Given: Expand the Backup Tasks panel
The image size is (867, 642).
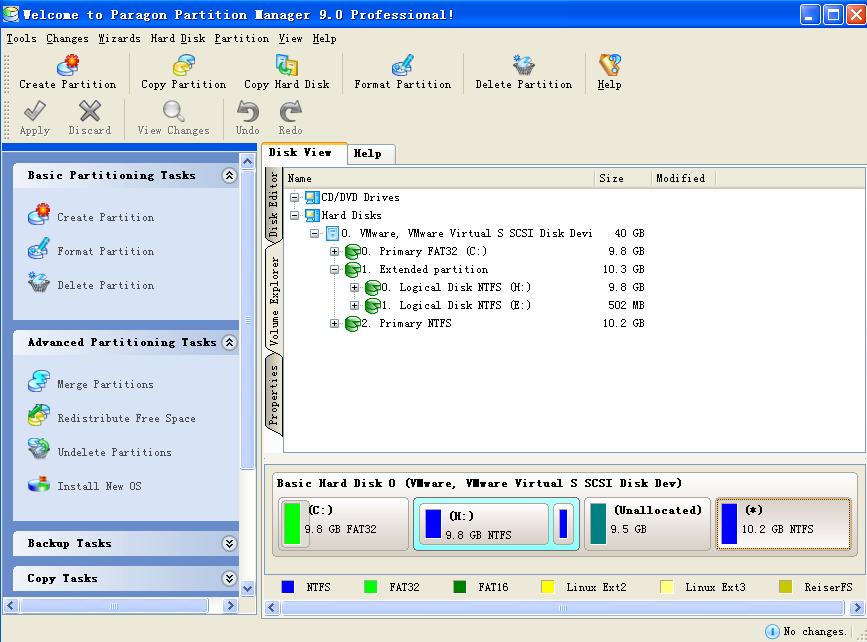Looking at the screenshot, I should [229, 544].
